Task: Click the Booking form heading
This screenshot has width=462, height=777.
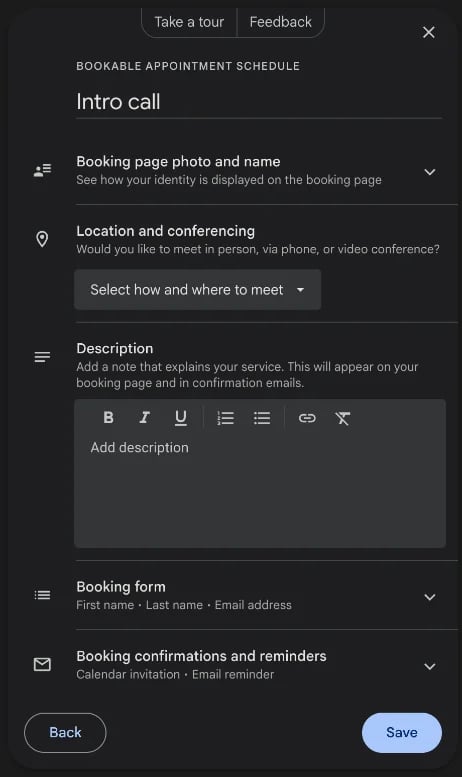Action: (x=121, y=587)
